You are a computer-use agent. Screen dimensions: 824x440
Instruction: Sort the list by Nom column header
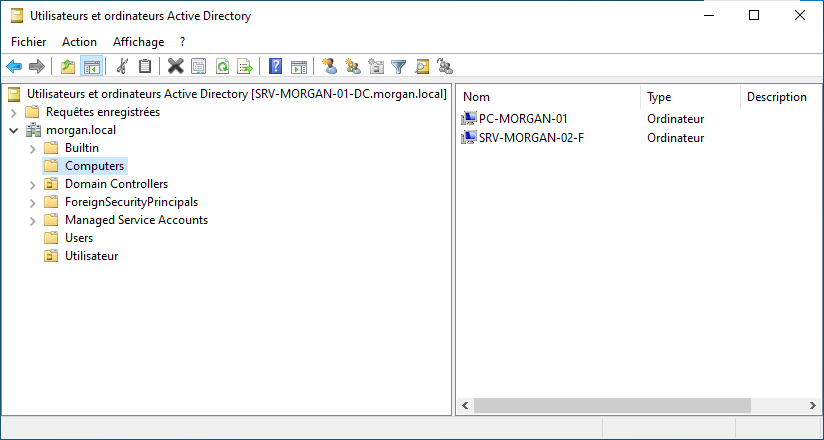[x=548, y=97]
